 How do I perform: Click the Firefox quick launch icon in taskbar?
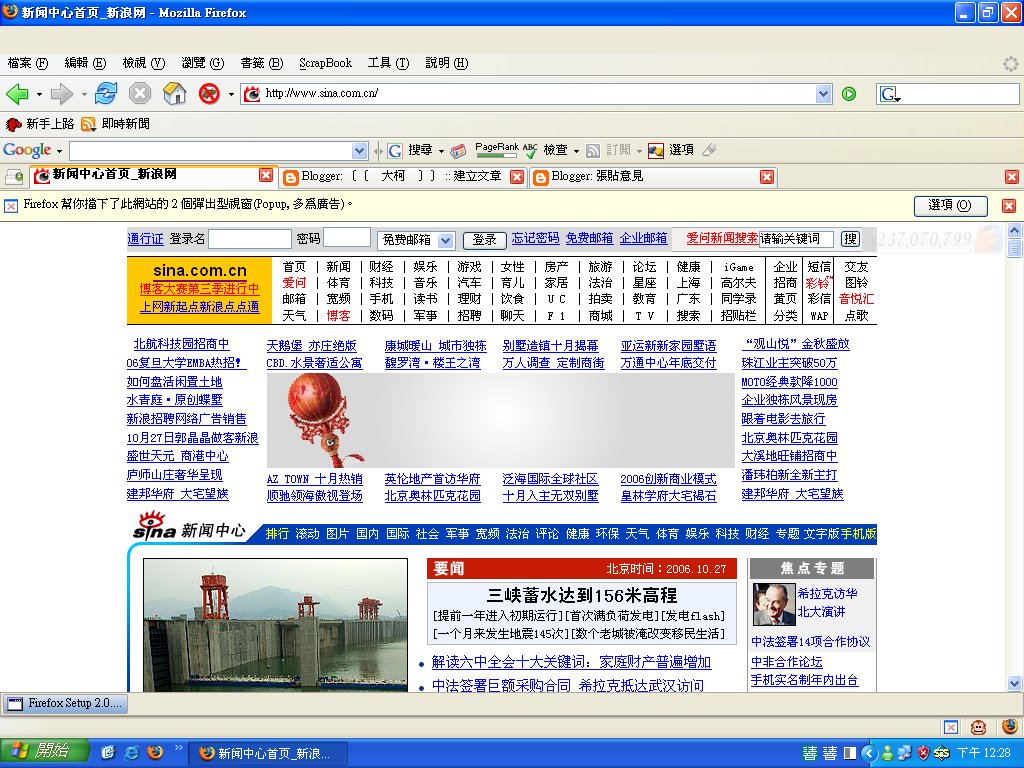(x=155, y=753)
